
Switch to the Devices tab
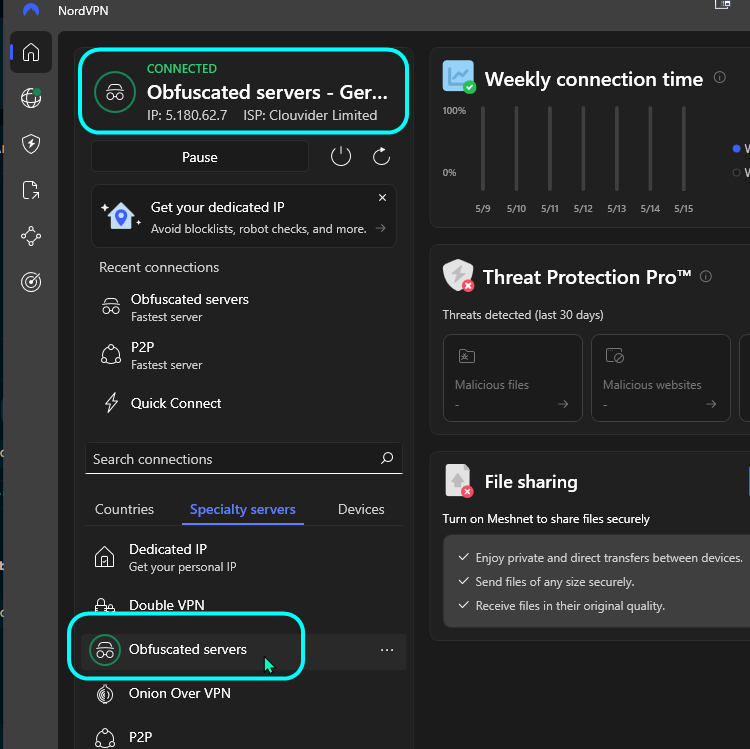tap(361, 509)
